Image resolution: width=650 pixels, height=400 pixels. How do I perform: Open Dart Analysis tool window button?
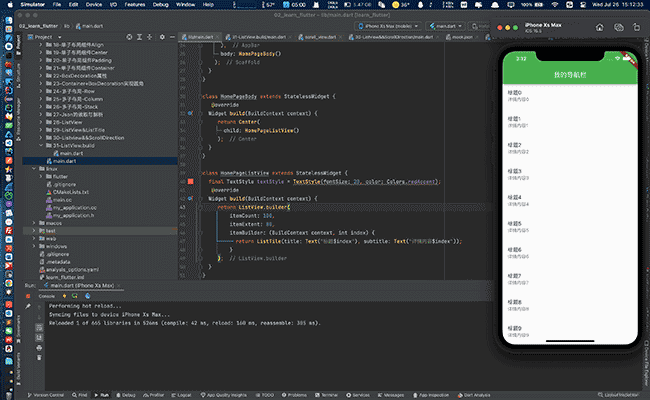point(474,395)
